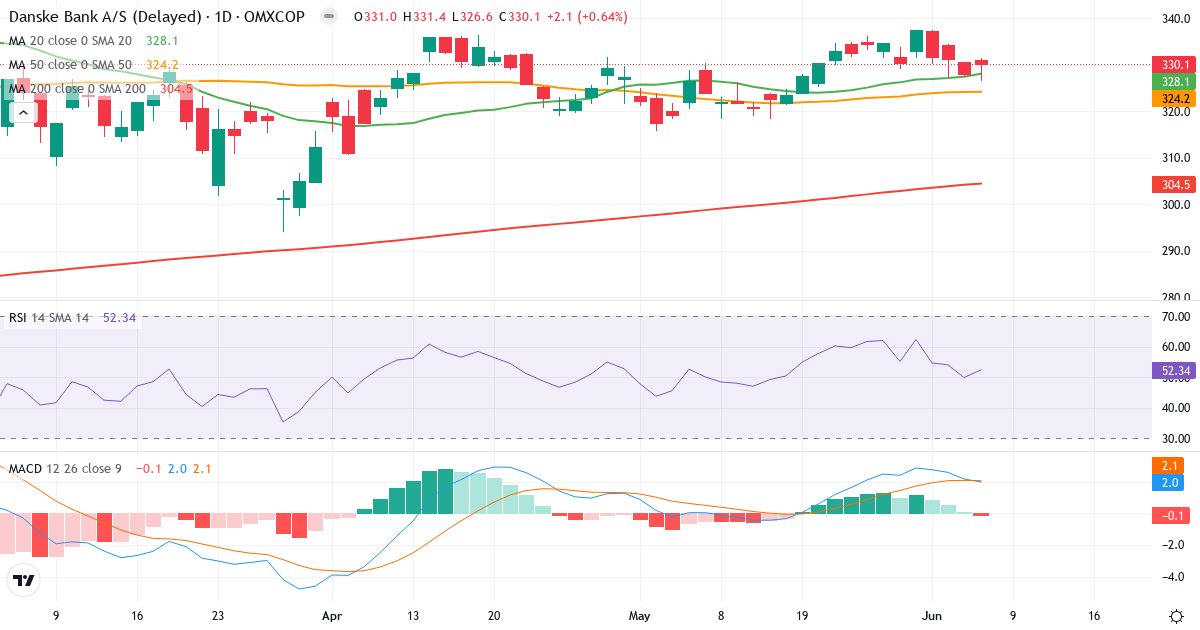Click the 19 date label on the time axis
This screenshot has width=1200, height=630.
802,617
